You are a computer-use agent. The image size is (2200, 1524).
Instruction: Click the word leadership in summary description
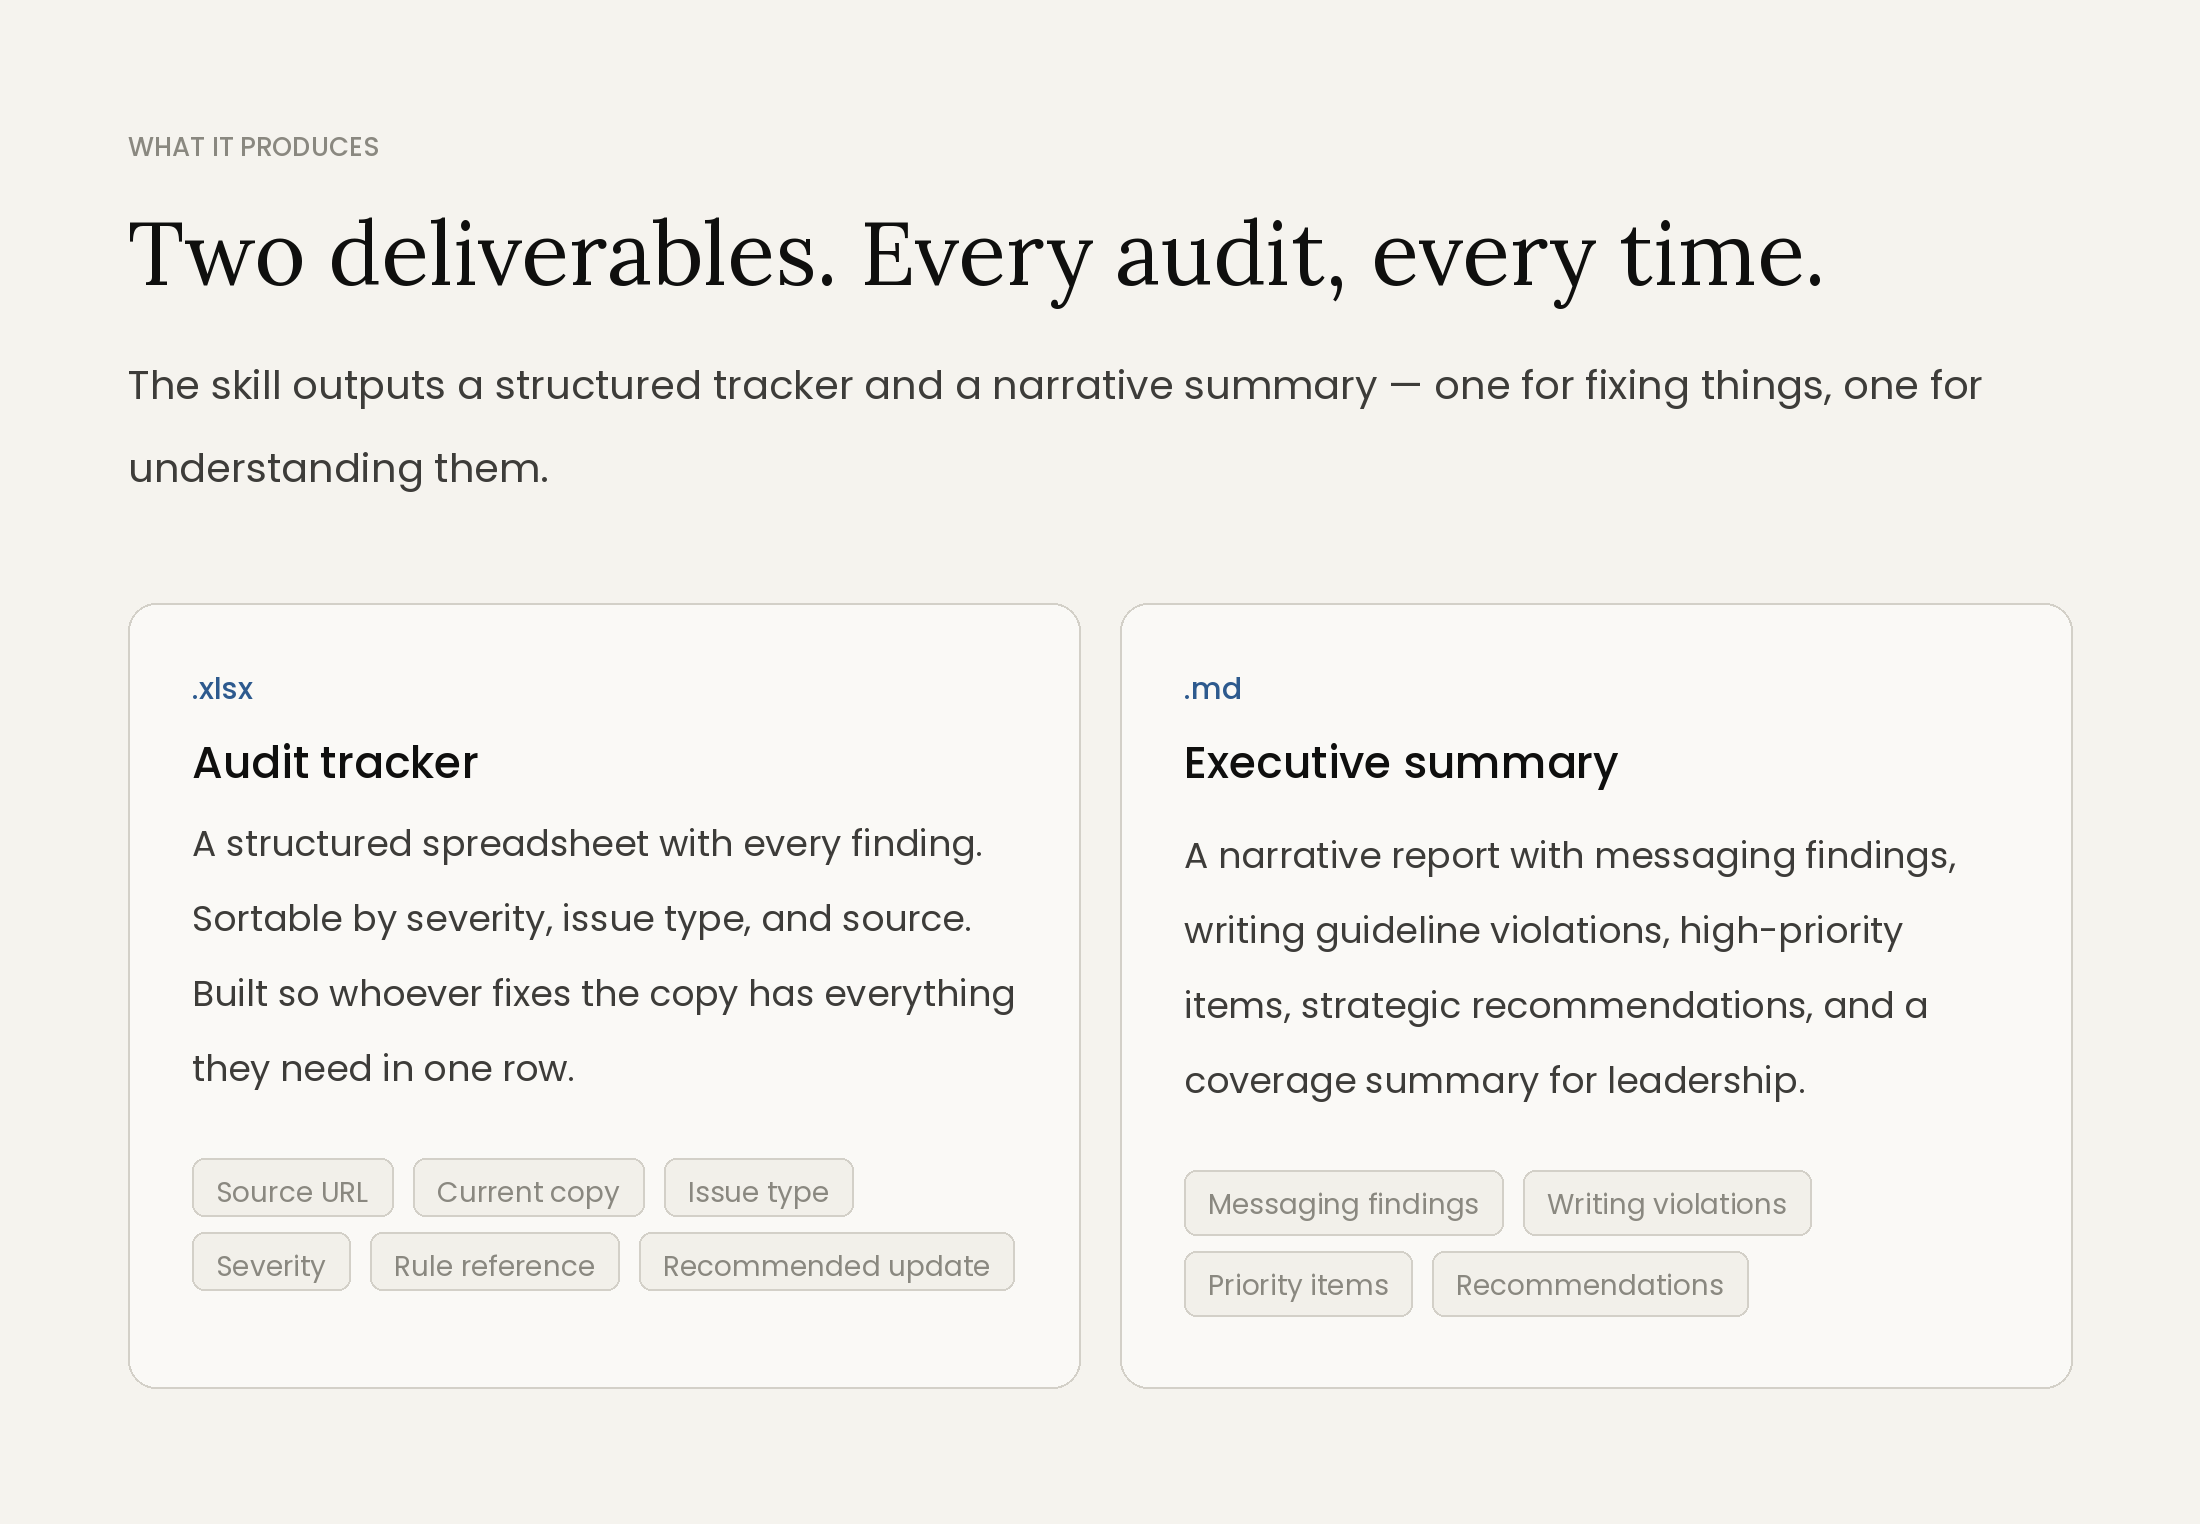1704,1081
